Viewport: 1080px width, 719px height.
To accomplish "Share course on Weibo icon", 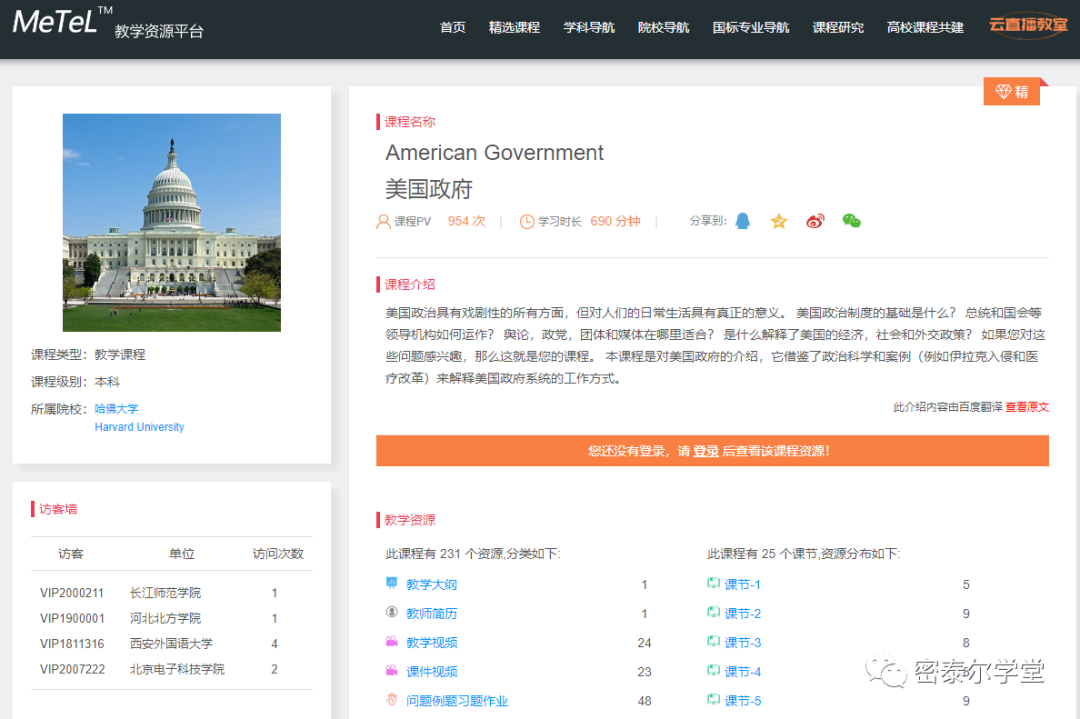I will (x=816, y=221).
